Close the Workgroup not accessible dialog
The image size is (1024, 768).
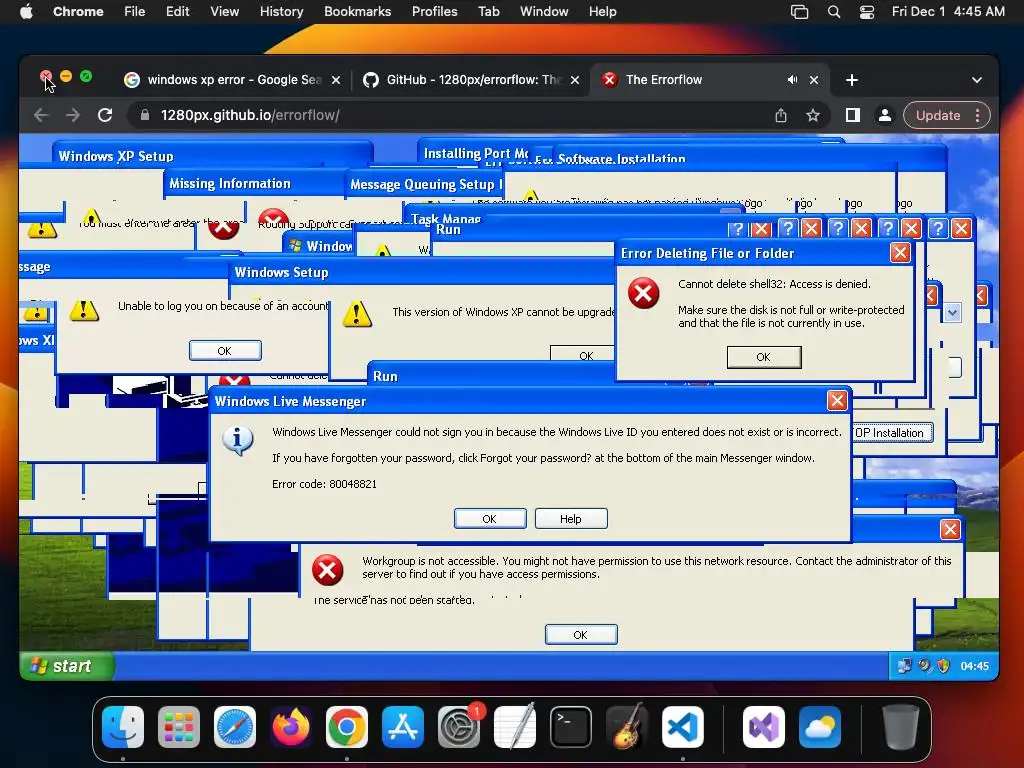click(950, 529)
